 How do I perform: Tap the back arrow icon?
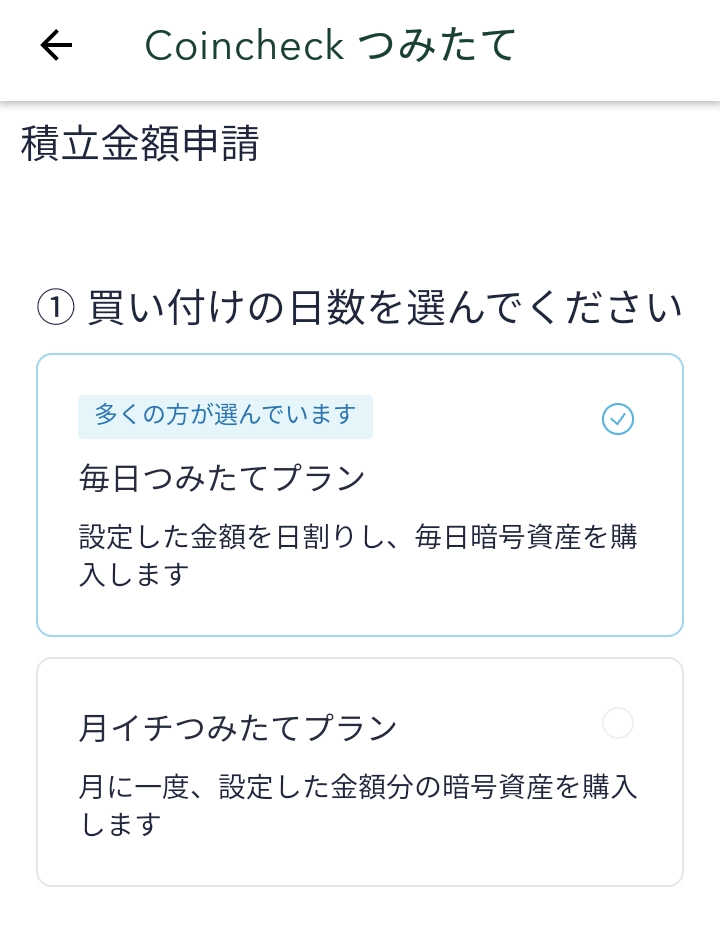click(x=57, y=45)
